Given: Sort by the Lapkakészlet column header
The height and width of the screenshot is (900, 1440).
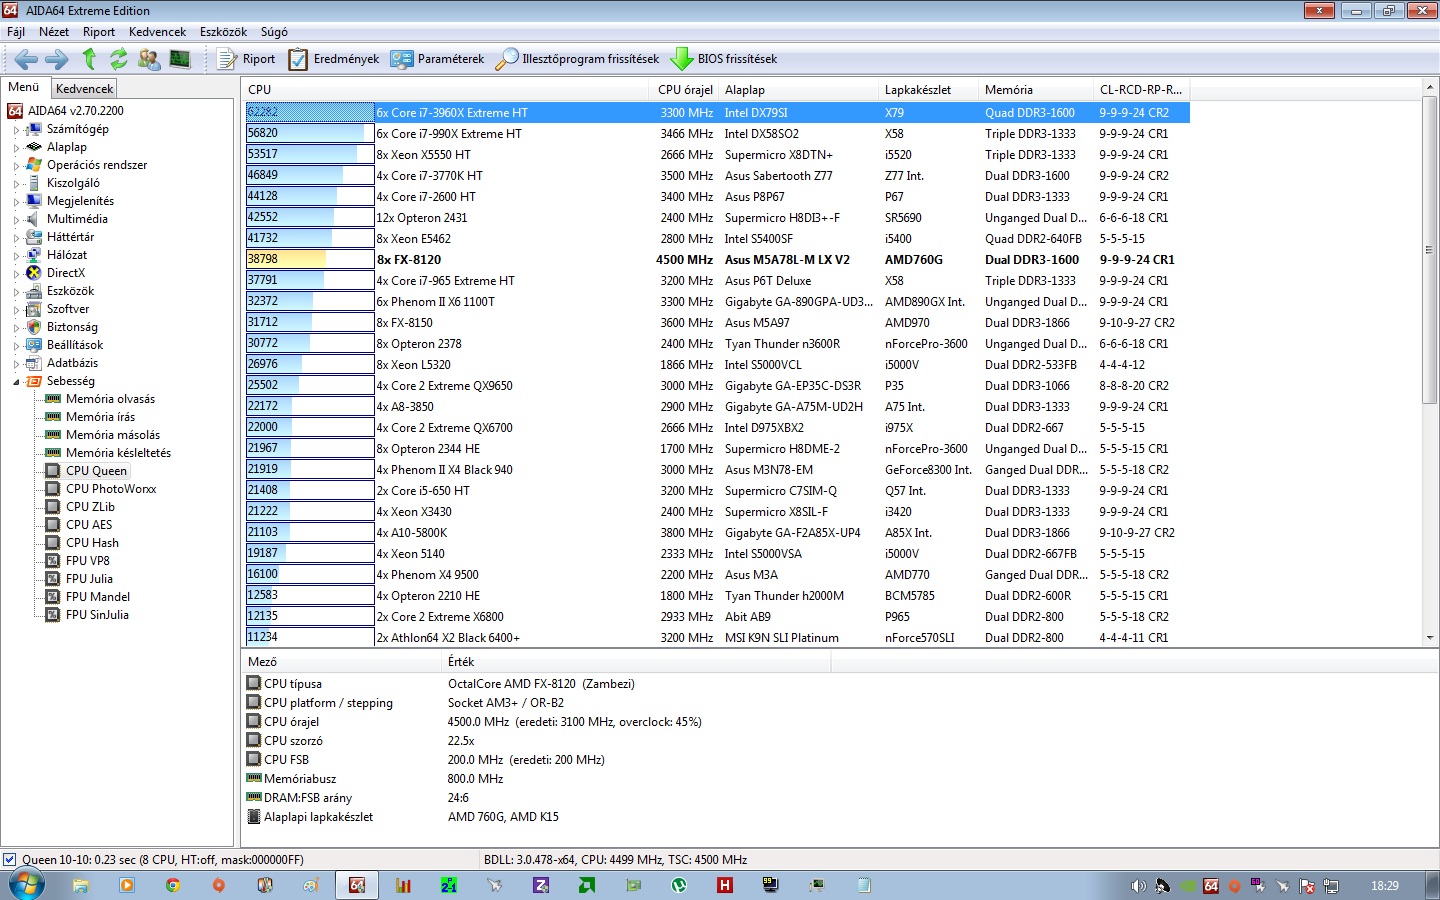Looking at the screenshot, I should [929, 89].
